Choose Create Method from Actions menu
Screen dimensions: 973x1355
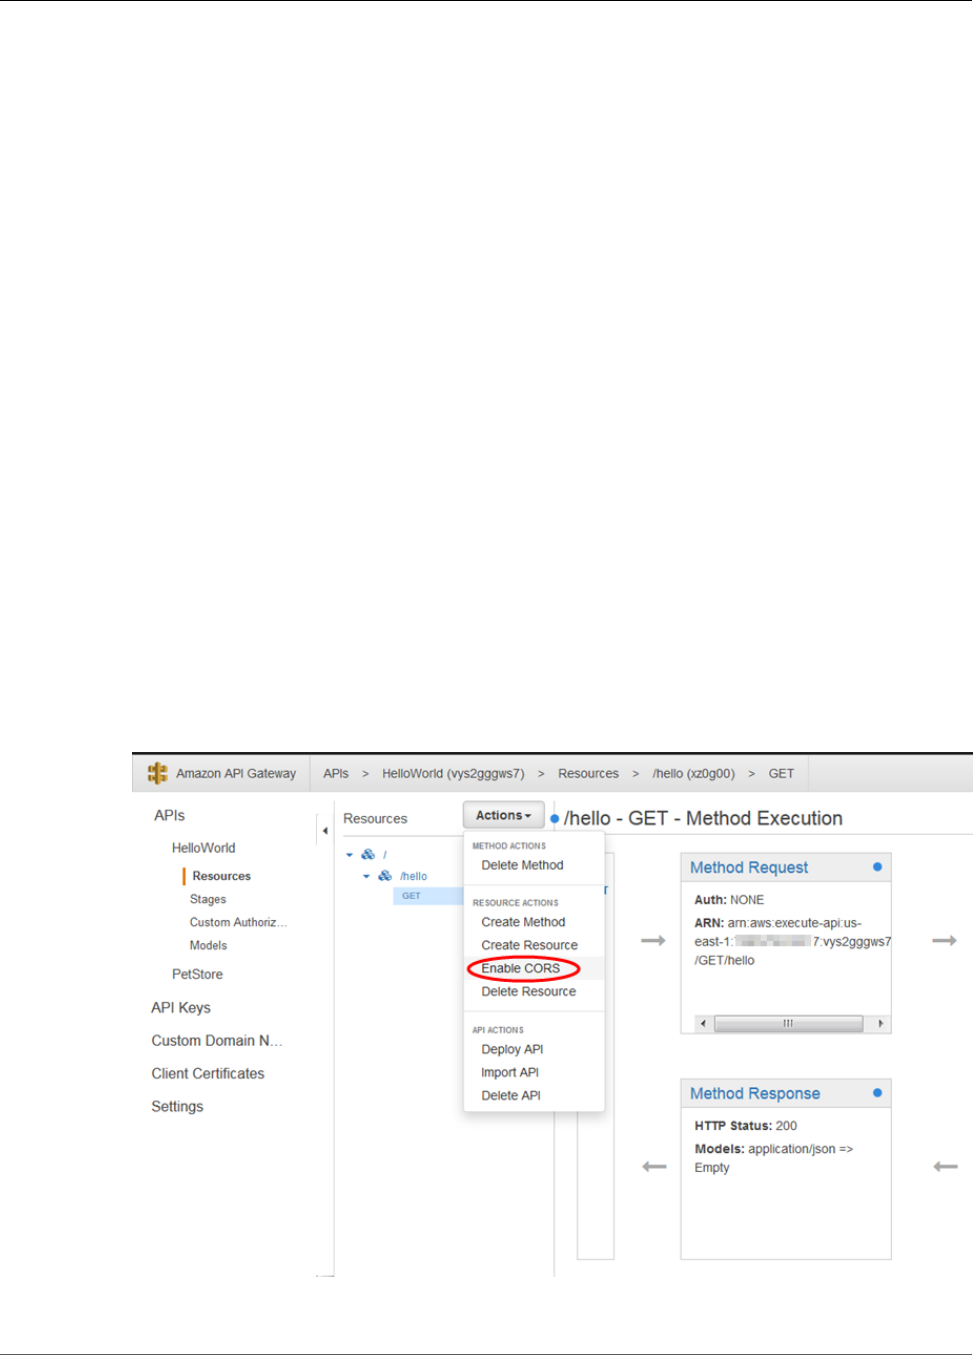click(523, 922)
